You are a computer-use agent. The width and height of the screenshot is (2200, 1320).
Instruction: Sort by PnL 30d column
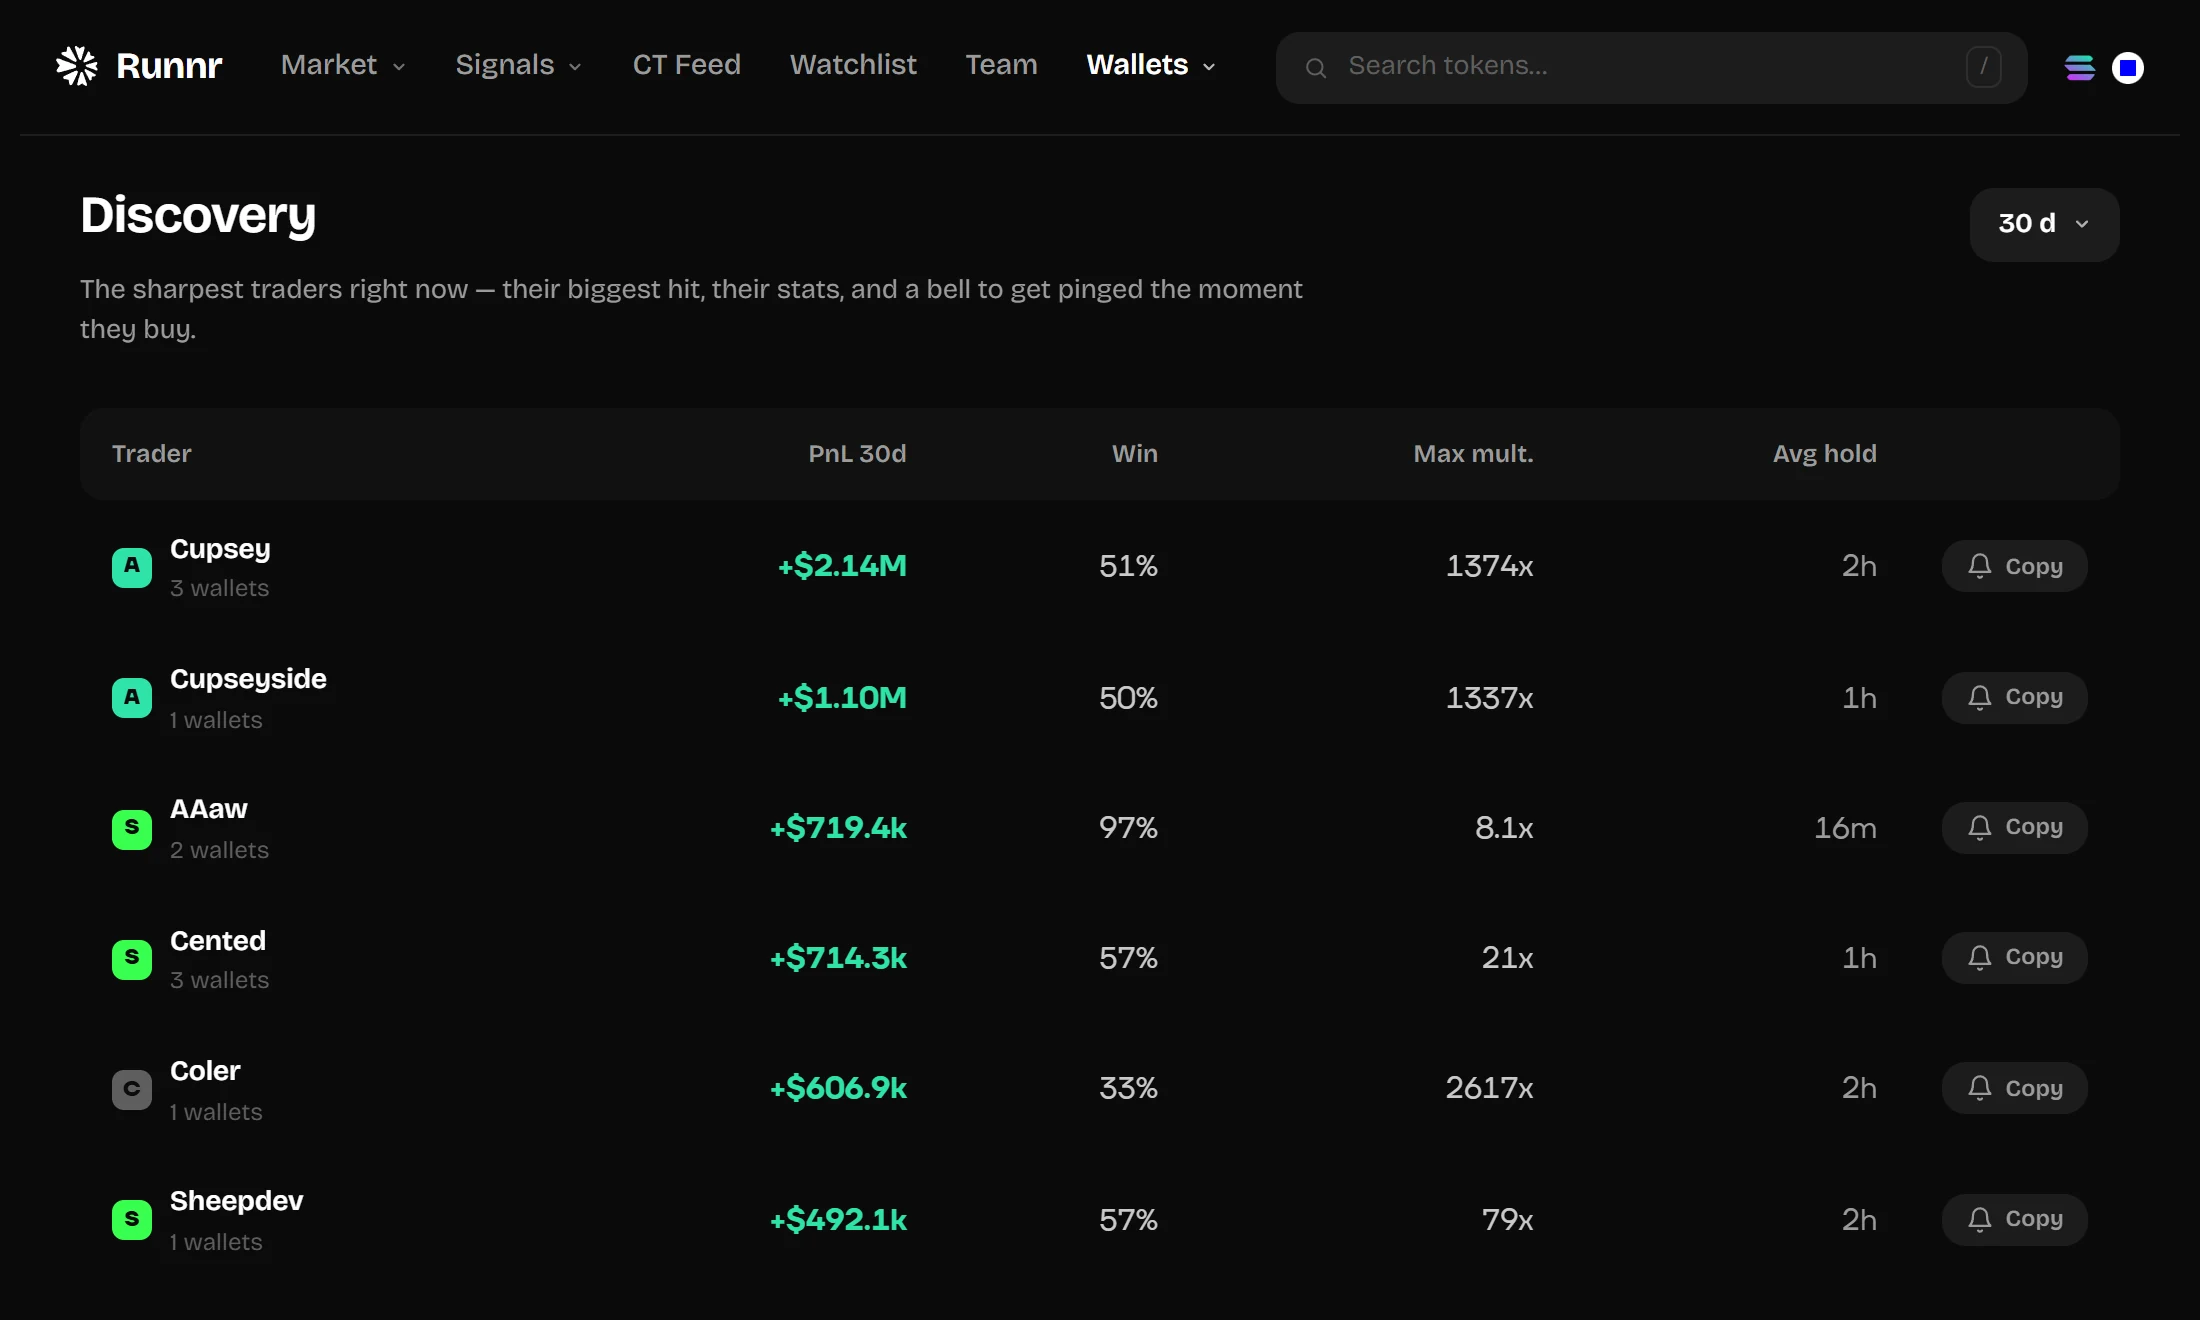pyautogui.click(x=857, y=454)
